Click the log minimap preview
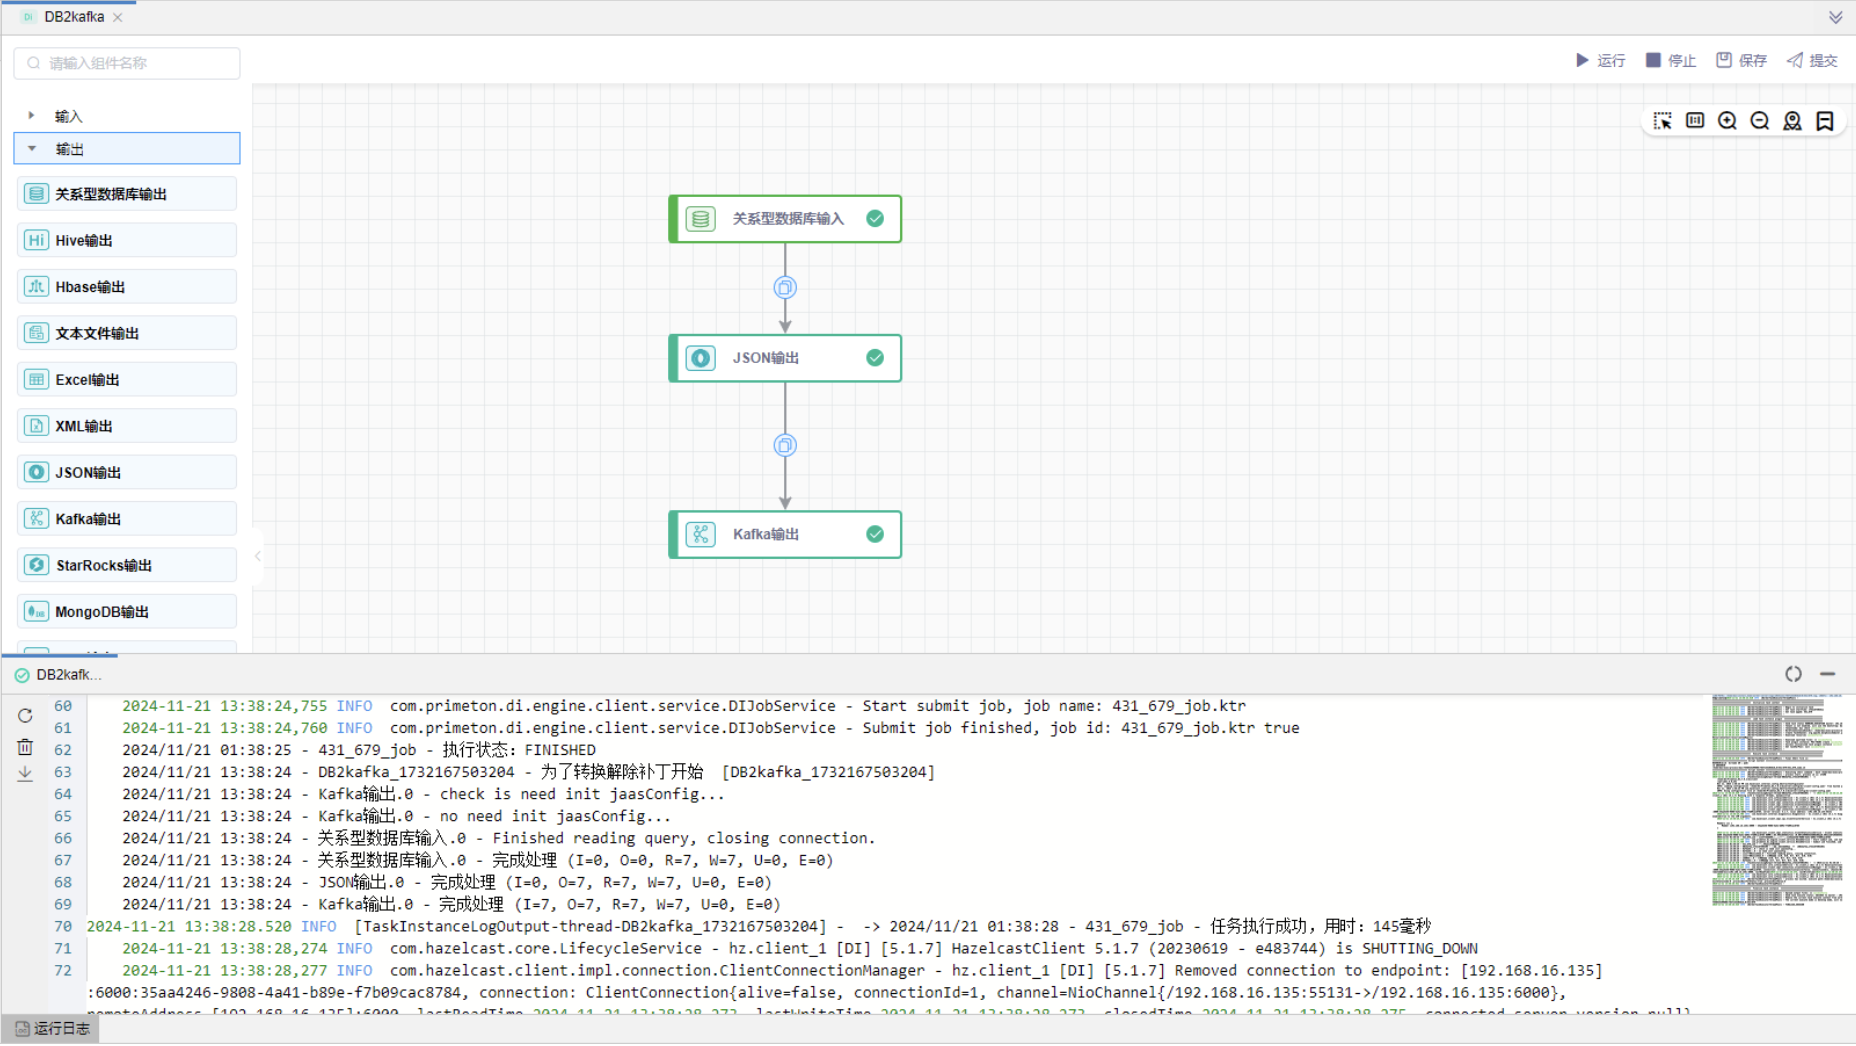This screenshot has height=1046, width=1856. pyautogui.click(x=1777, y=800)
